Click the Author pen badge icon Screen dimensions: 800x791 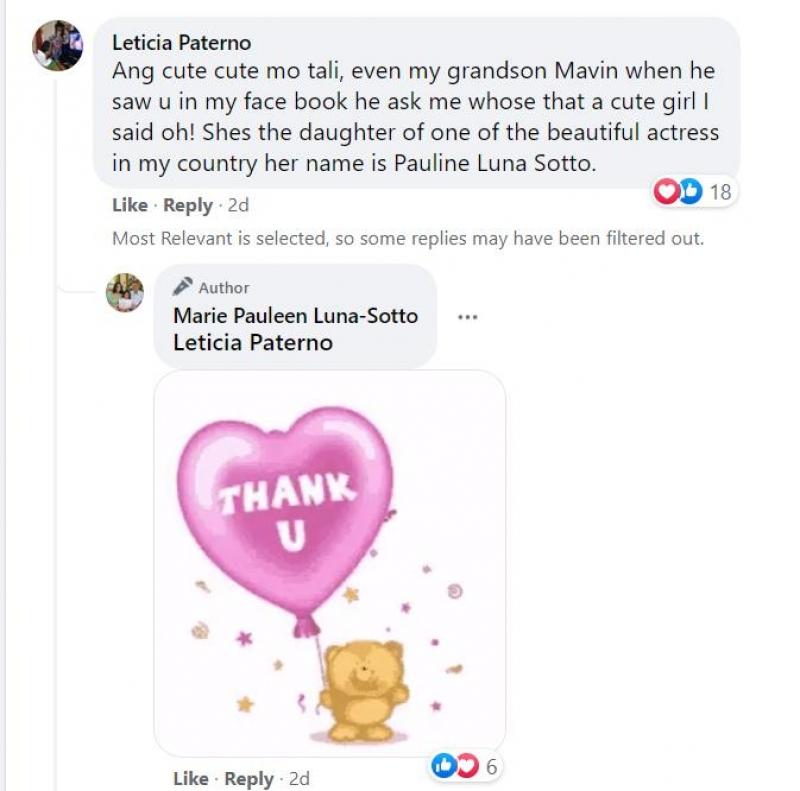(182, 287)
